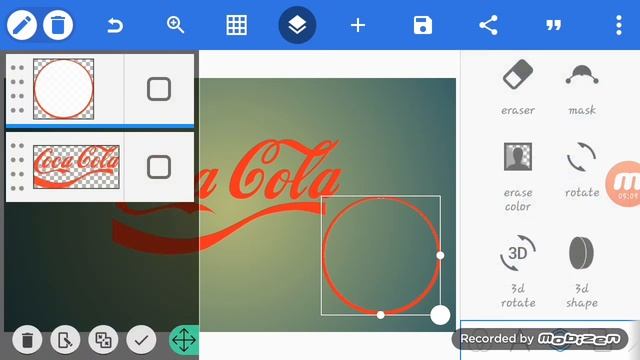Screen dimensions: 640x360
Task: Select the Coca Cola layer thumbnail
Action: [x=76, y=167]
